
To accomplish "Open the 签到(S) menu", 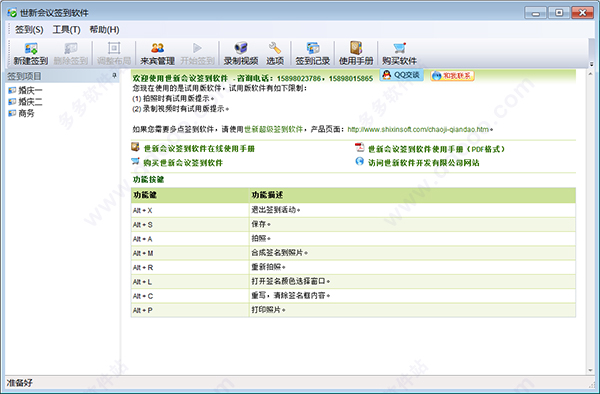I will 29,29.
